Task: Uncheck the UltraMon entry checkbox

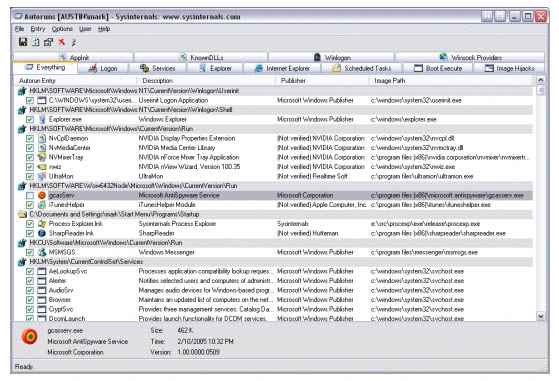Action: [x=30, y=176]
